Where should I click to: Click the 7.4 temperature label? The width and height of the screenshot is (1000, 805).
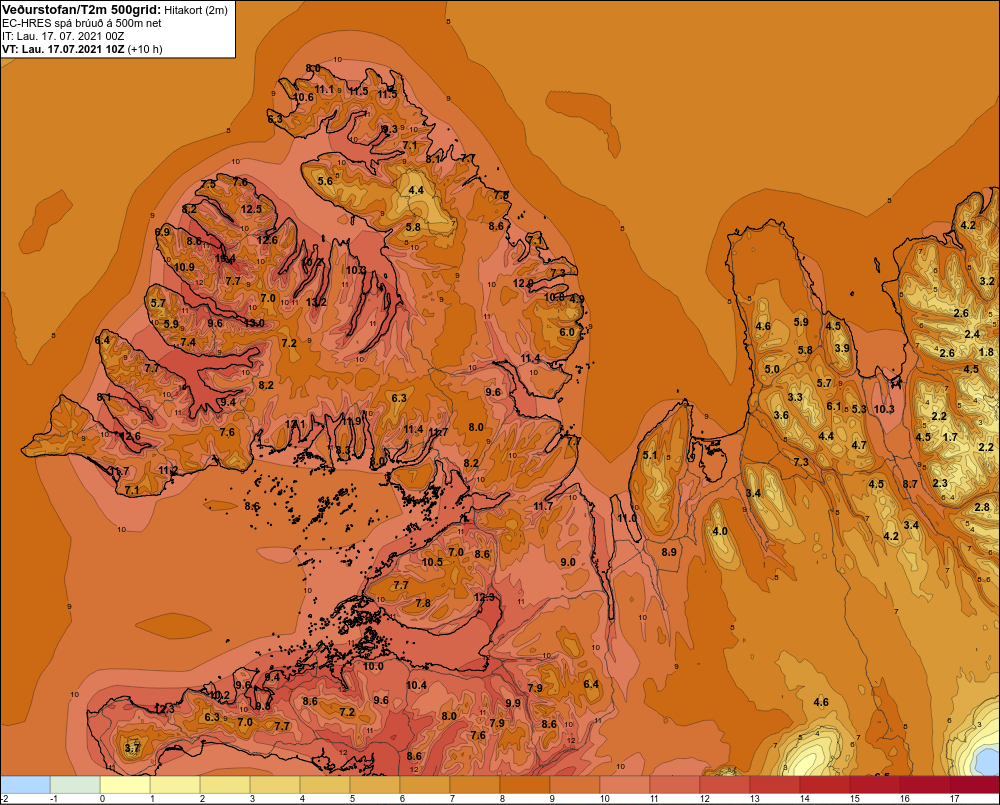(188, 343)
